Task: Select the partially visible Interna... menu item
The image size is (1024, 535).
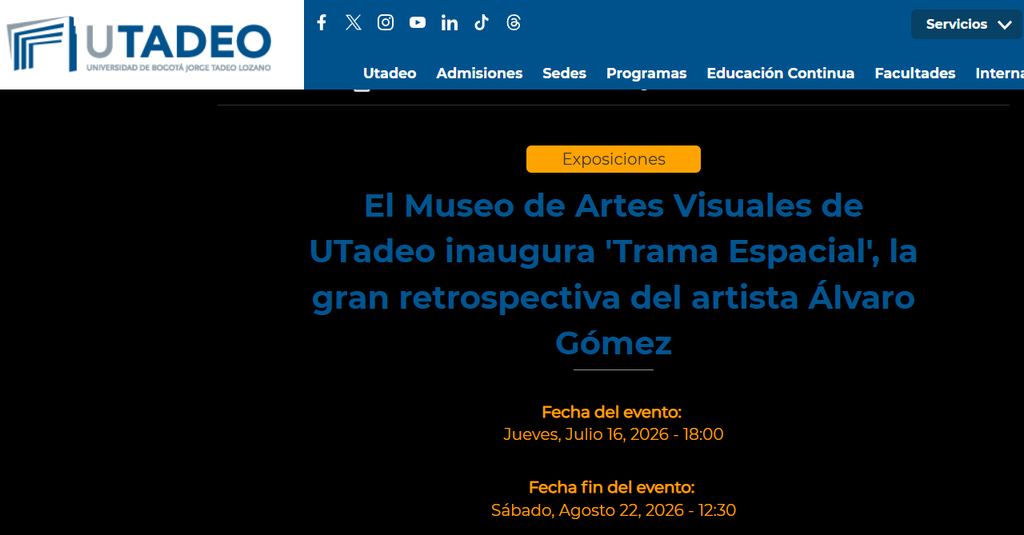Action: pos(999,73)
